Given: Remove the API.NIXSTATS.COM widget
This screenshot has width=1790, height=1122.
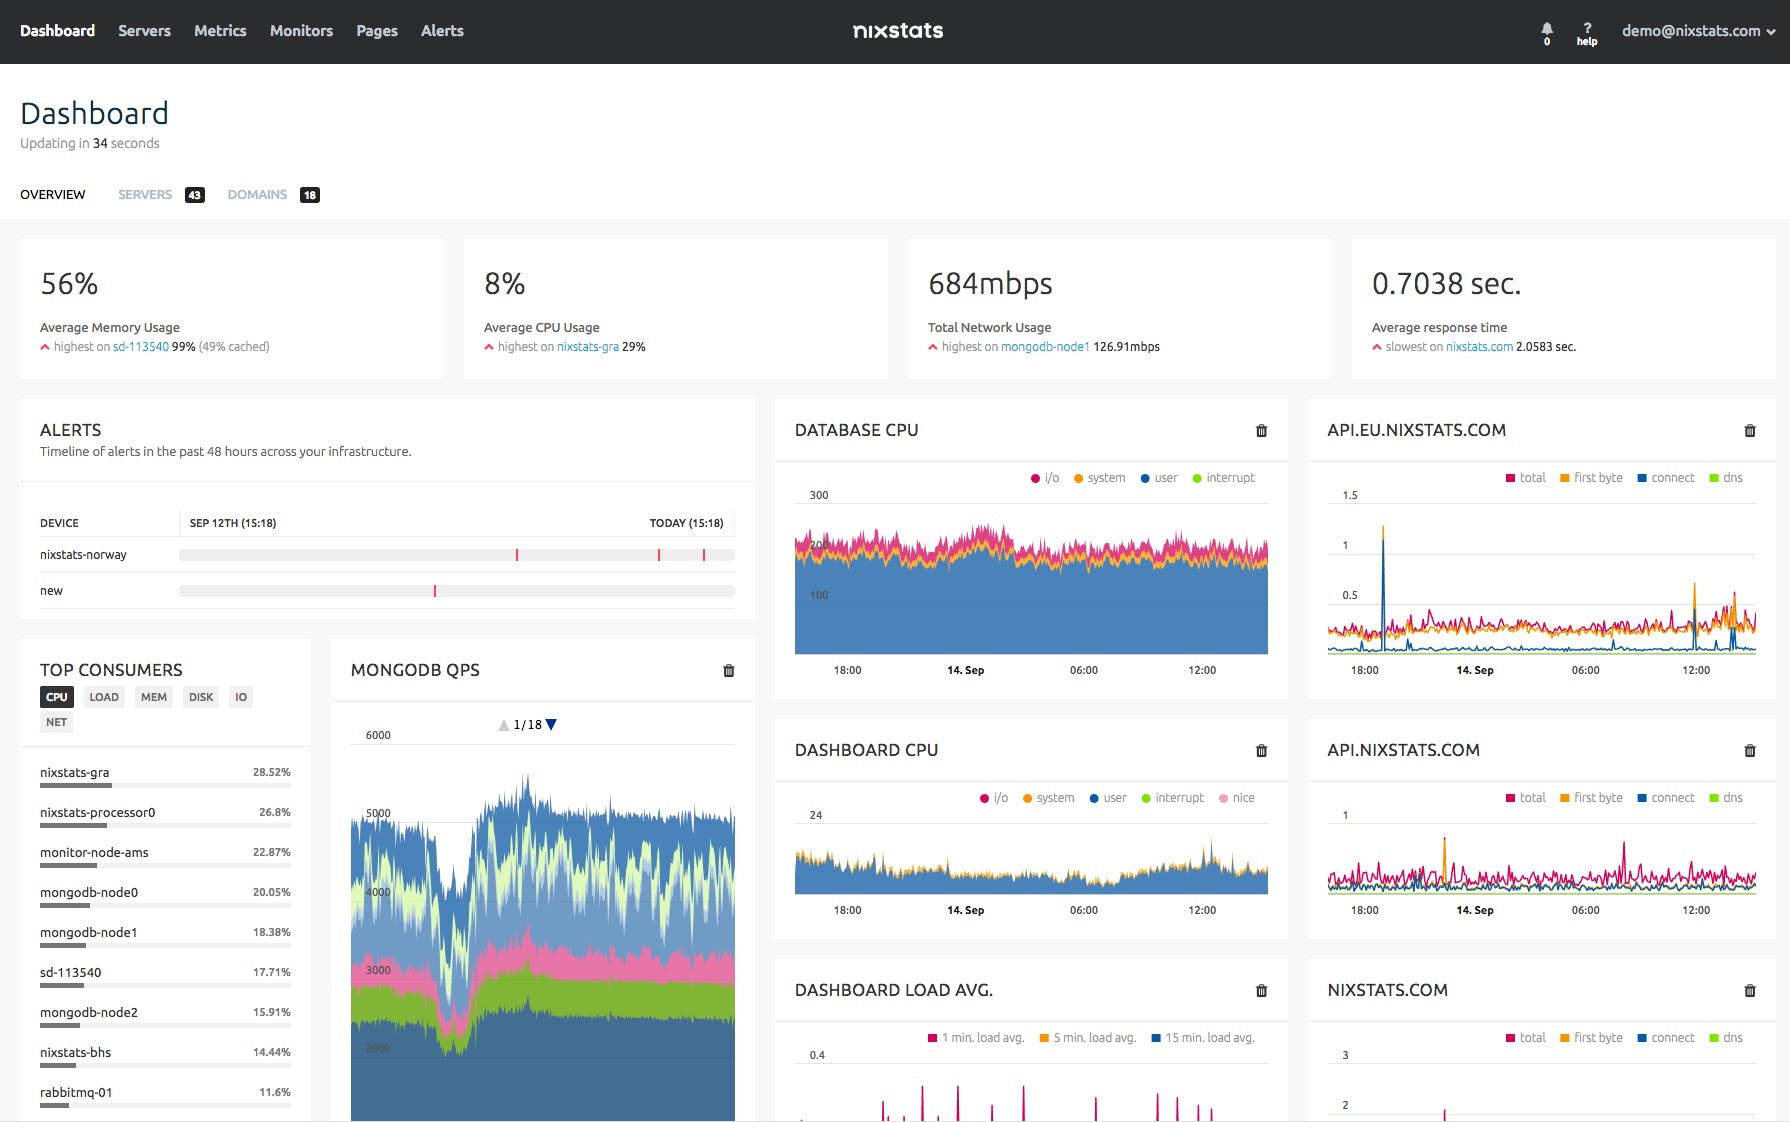Looking at the screenshot, I should tap(1749, 751).
